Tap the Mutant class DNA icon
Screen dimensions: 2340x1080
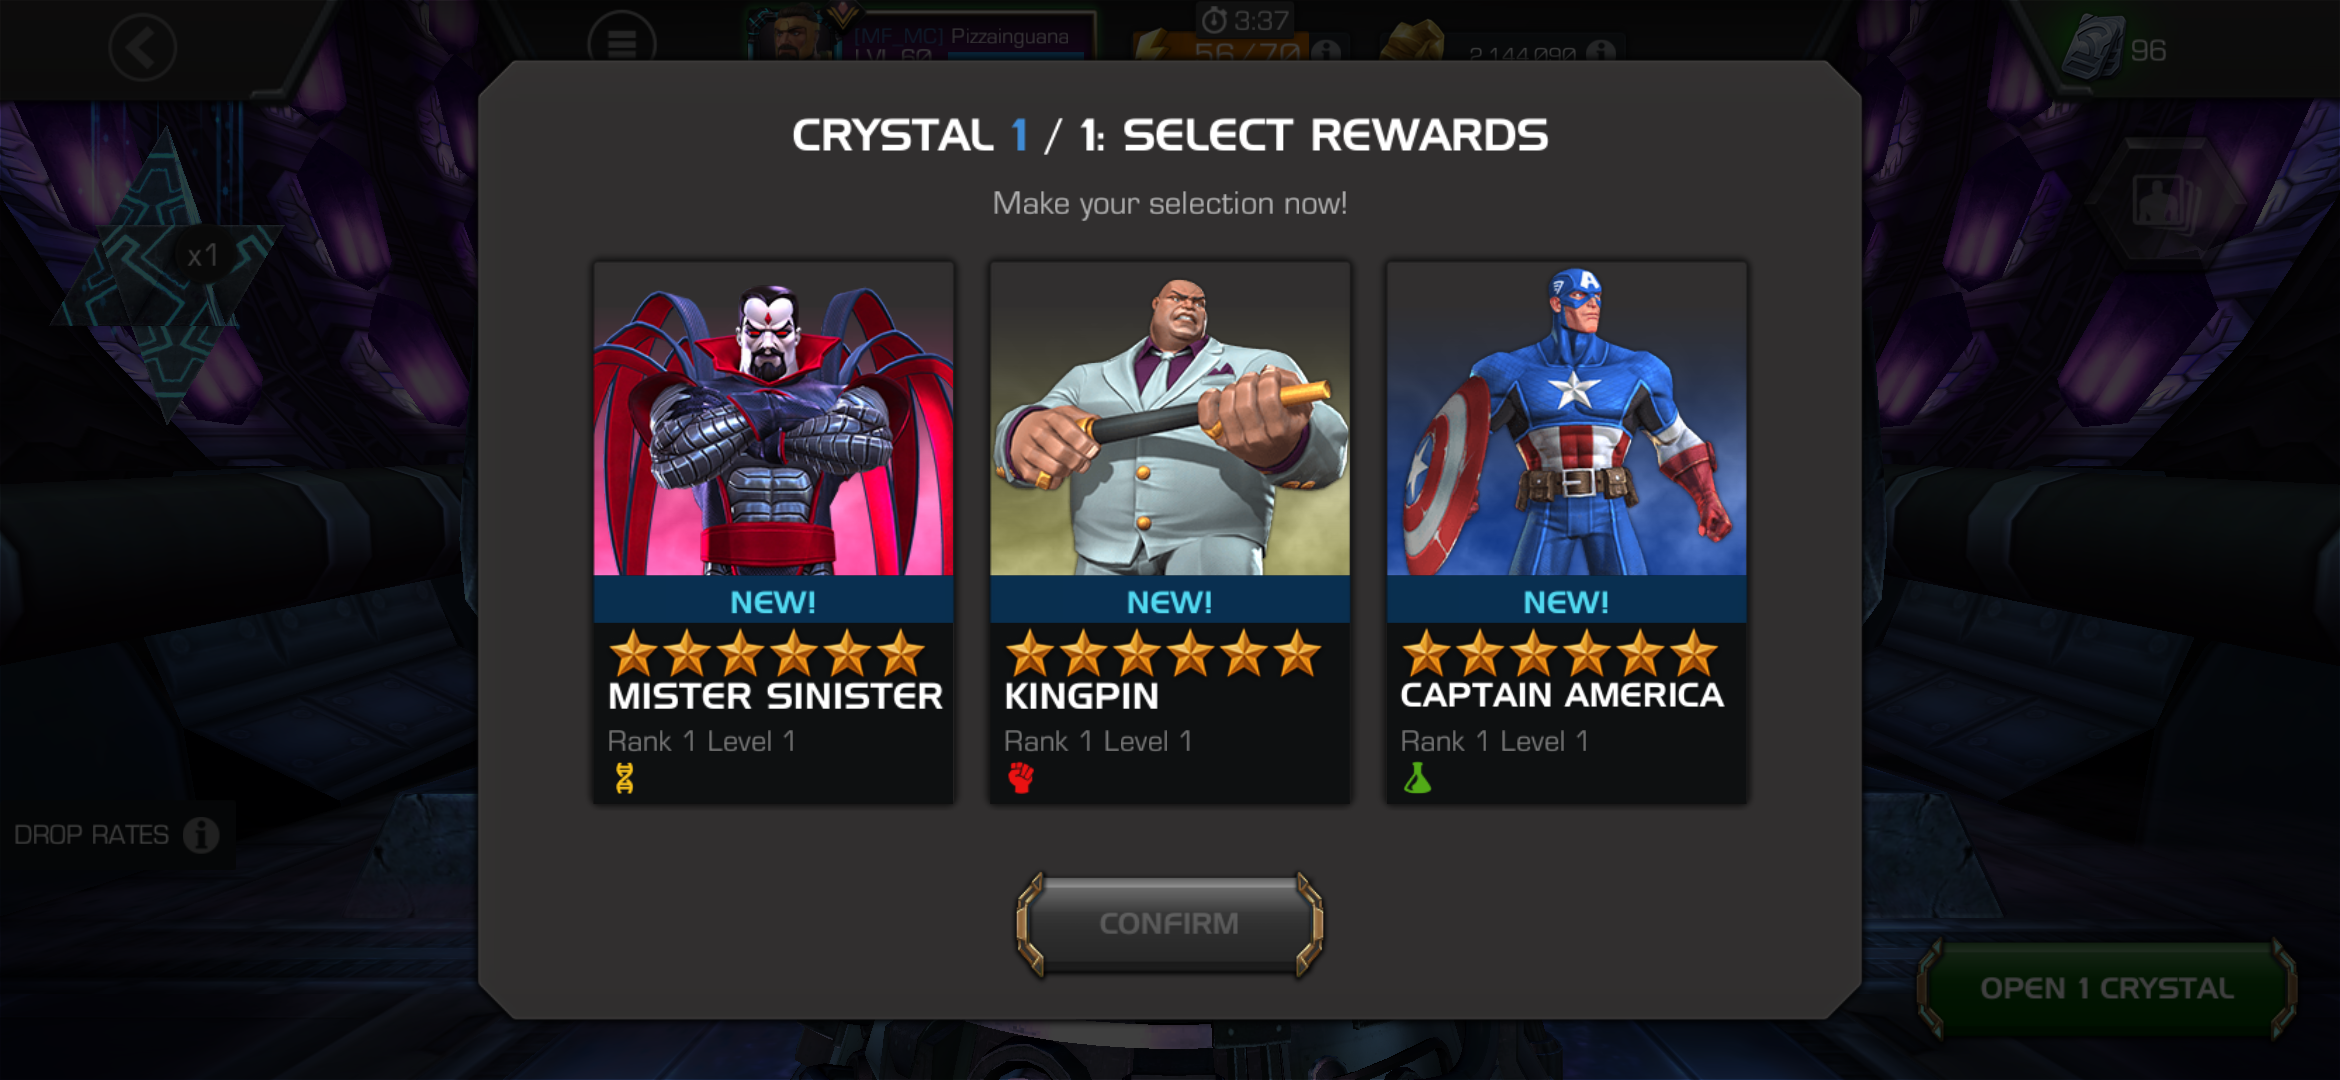pyautogui.click(x=625, y=778)
